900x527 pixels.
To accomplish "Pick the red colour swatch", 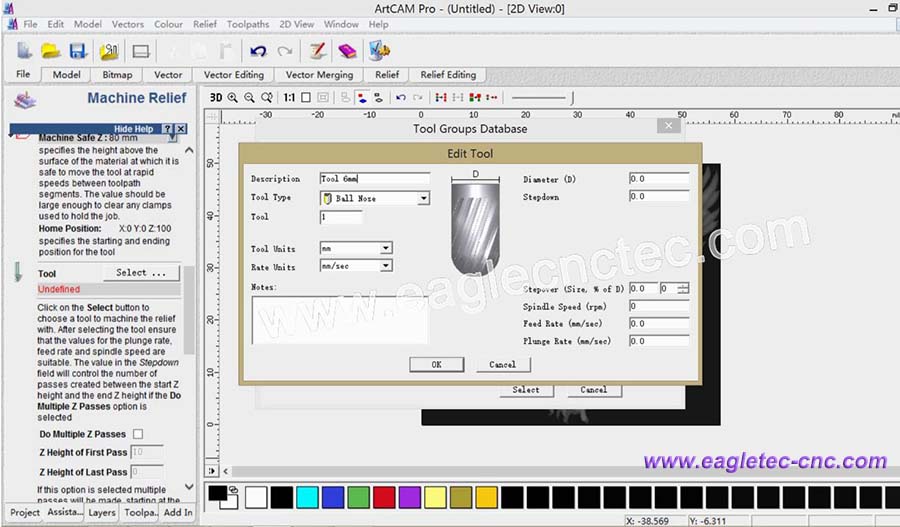I will pos(384,497).
